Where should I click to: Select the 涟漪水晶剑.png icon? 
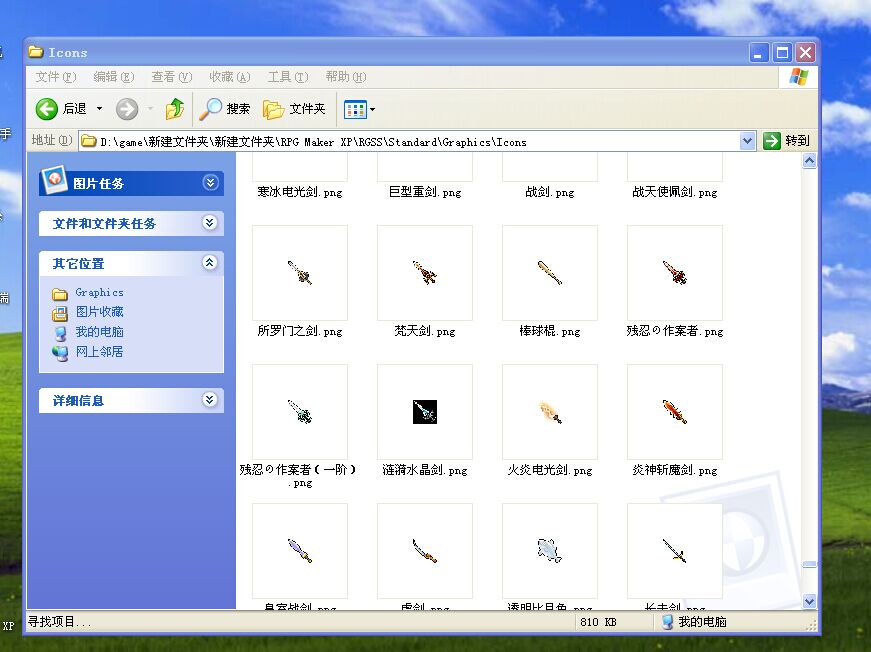(x=425, y=412)
